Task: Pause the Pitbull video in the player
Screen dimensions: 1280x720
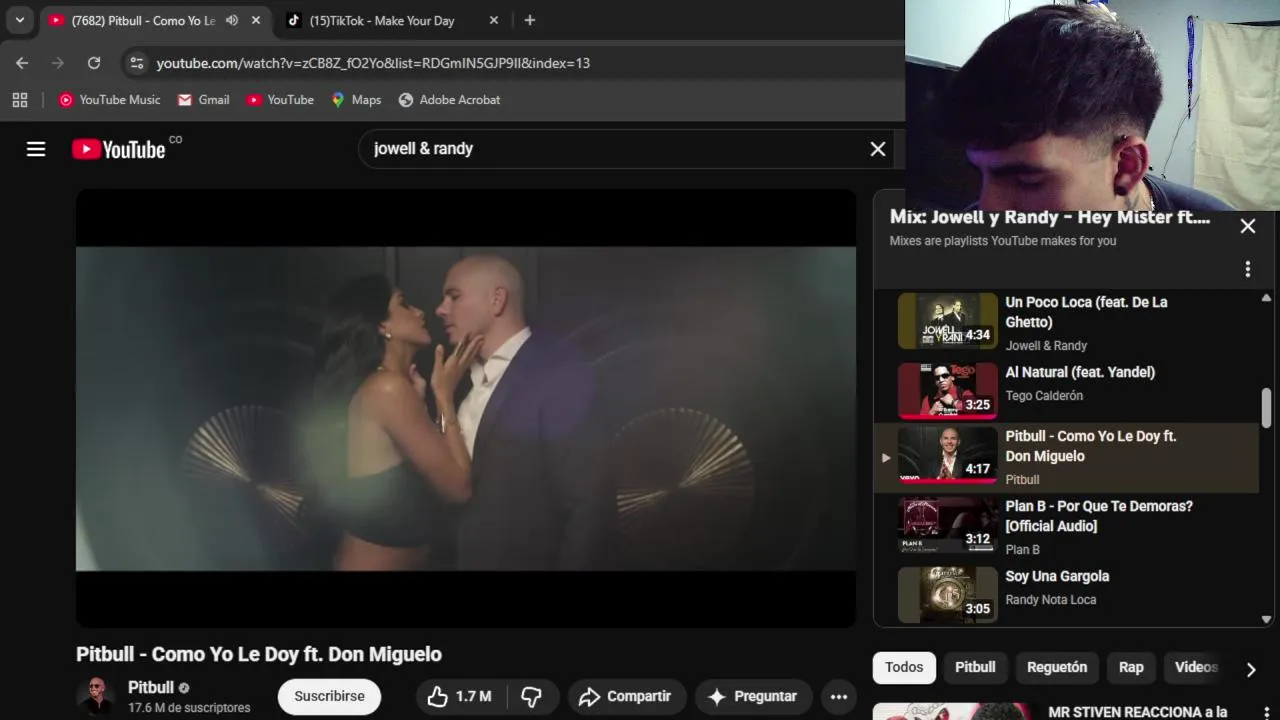Action: 466,408
